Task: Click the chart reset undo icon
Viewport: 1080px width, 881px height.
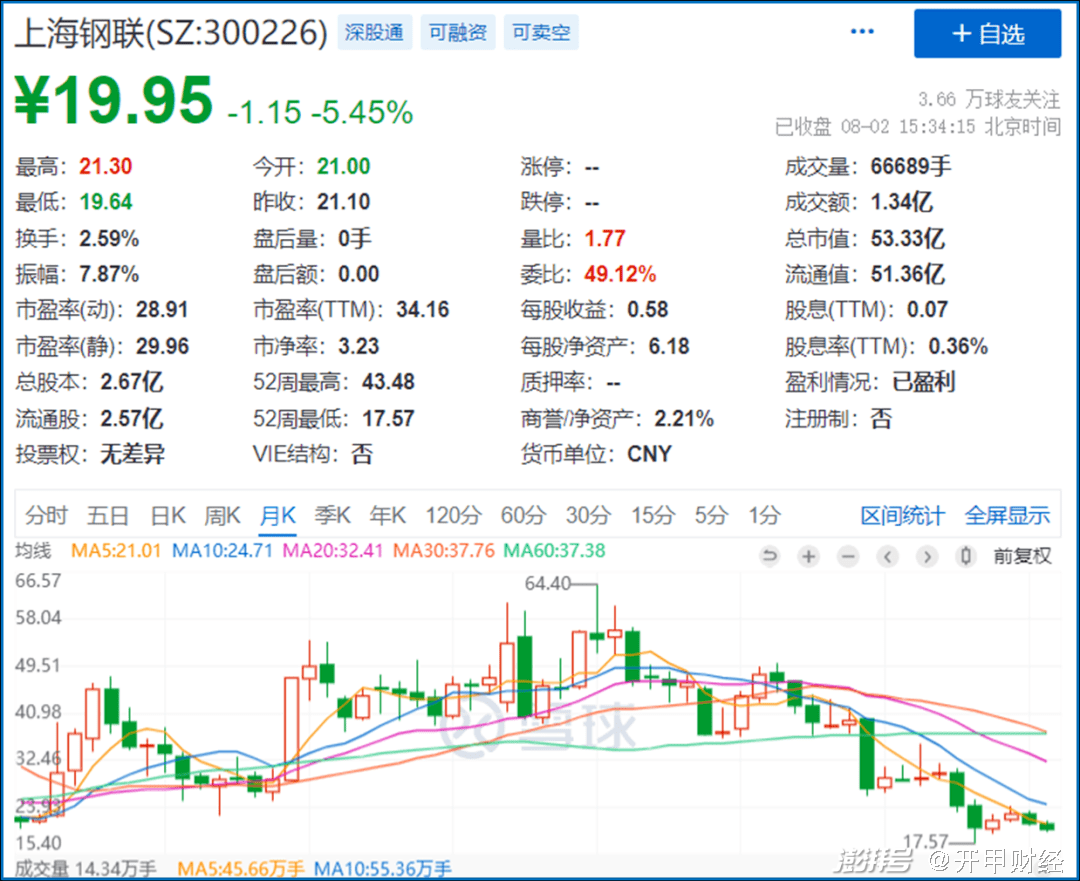Action: coord(769,557)
